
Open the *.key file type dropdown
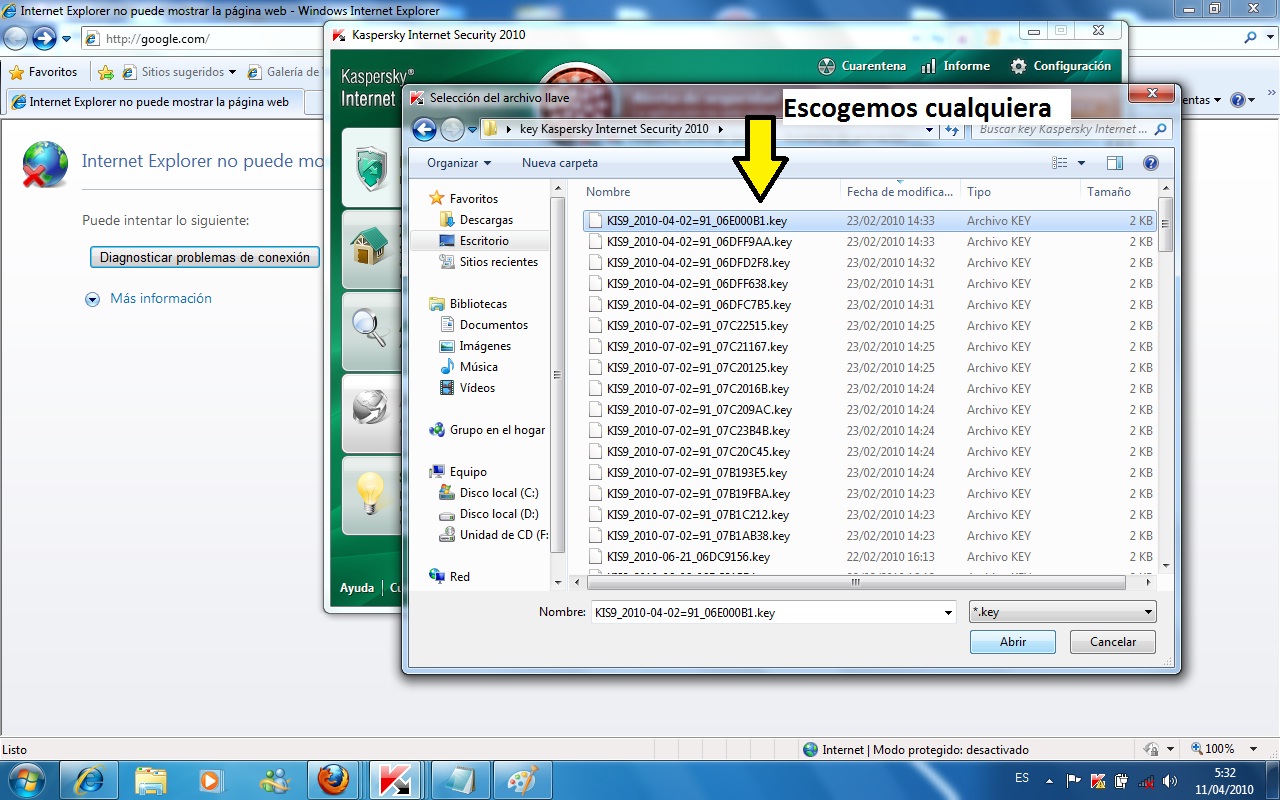click(1064, 612)
